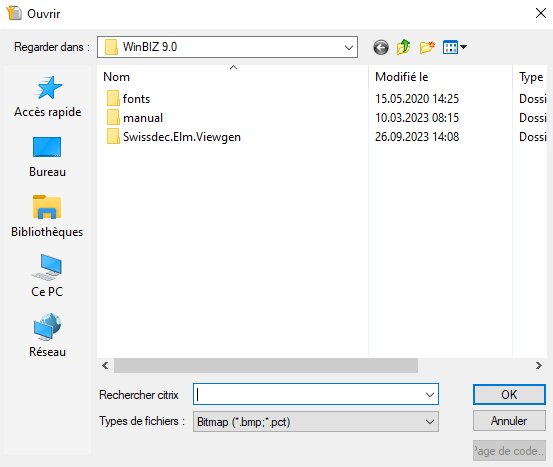This screenshot has width=553, height=467.
Task: Sort by the Nom column header
Action: coord(233,77)
